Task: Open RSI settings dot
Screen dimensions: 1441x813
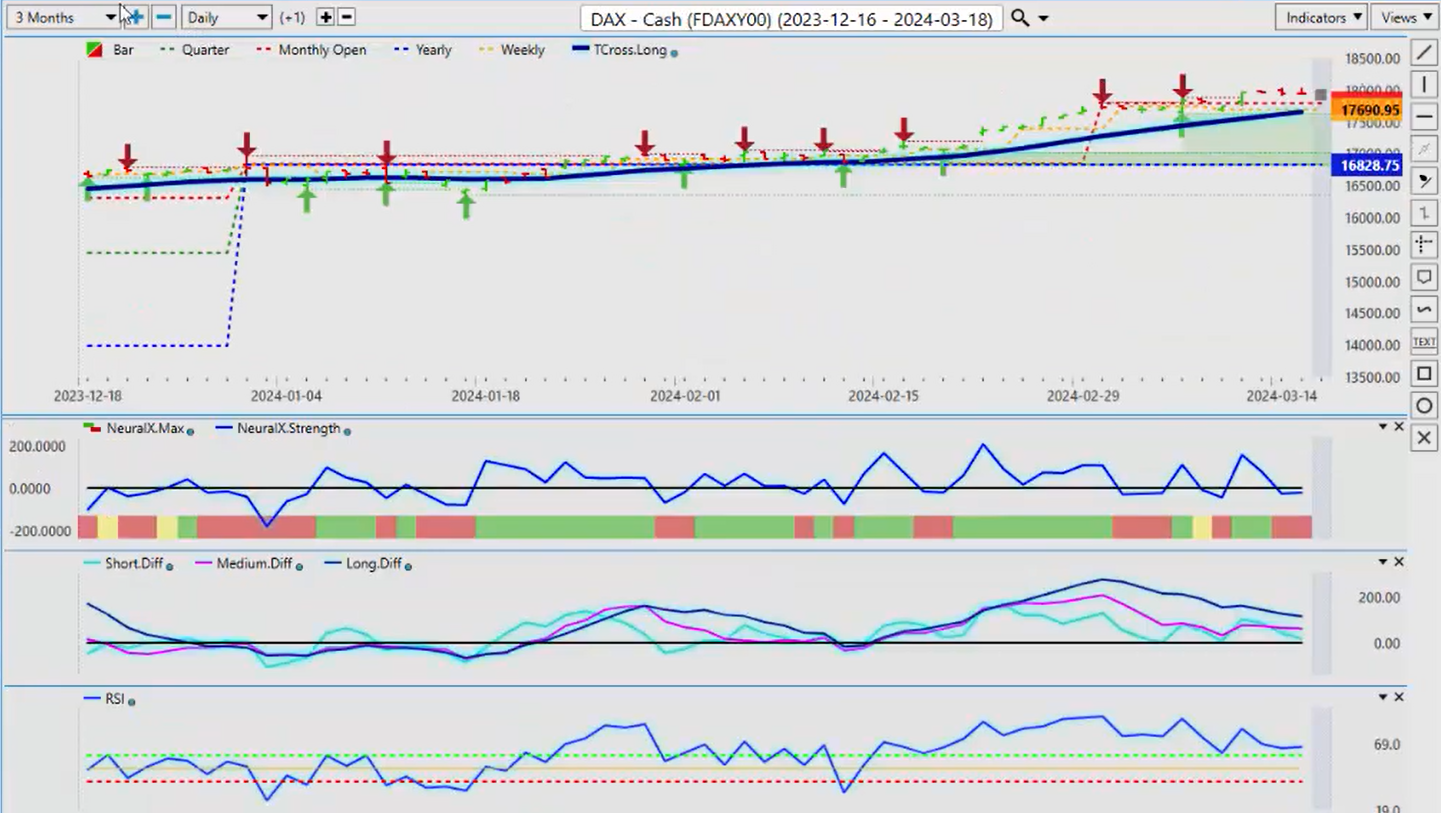Action: click(x=131, y=702)
